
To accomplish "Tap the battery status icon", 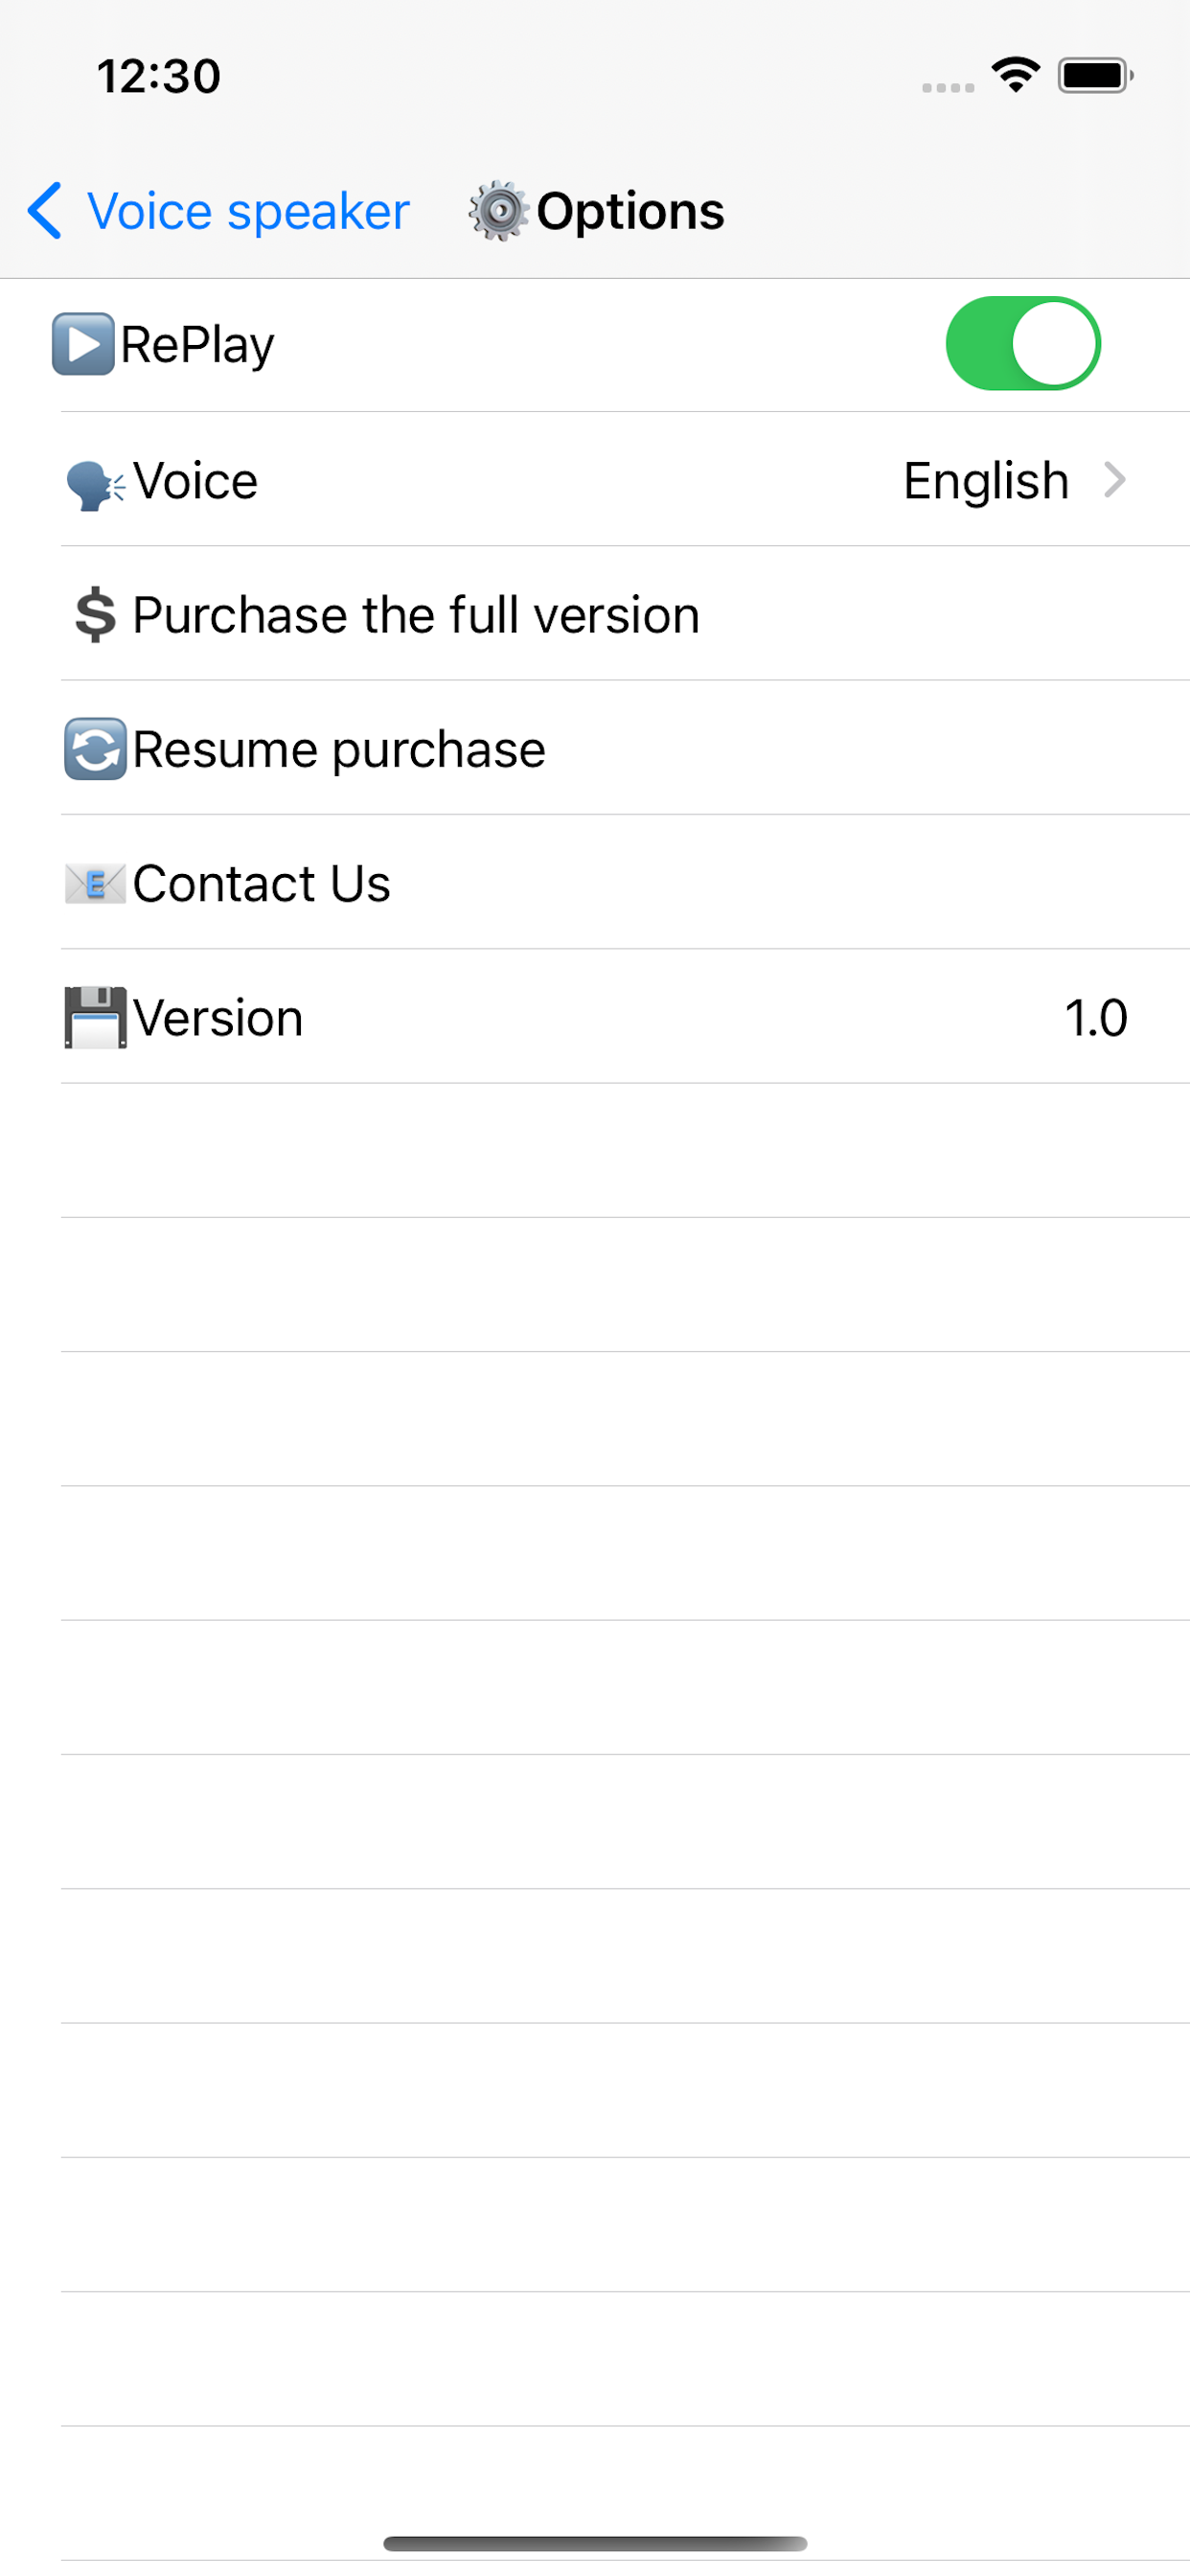I will 1096,75.
